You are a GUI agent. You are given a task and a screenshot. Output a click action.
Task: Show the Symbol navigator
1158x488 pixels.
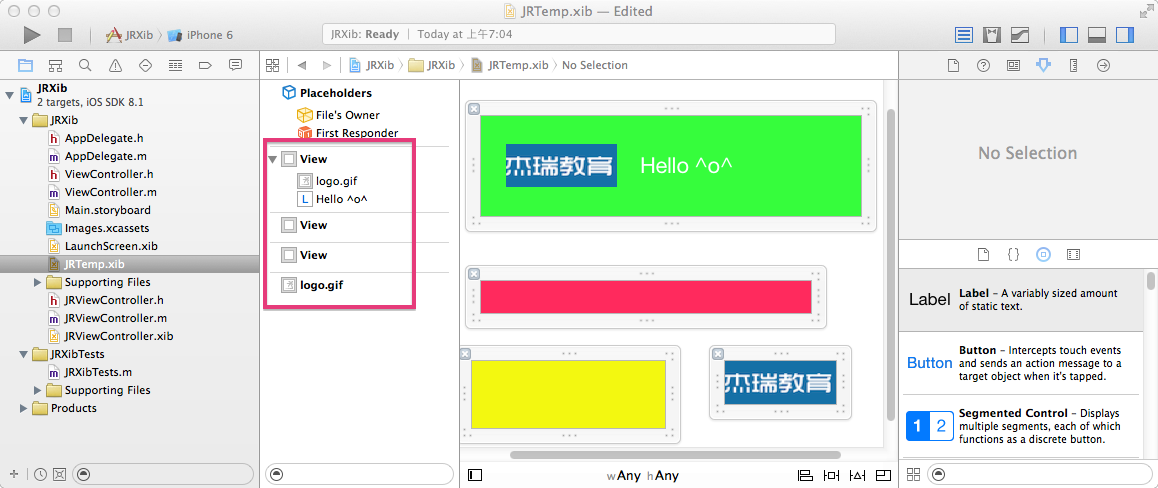pos(55,65)
